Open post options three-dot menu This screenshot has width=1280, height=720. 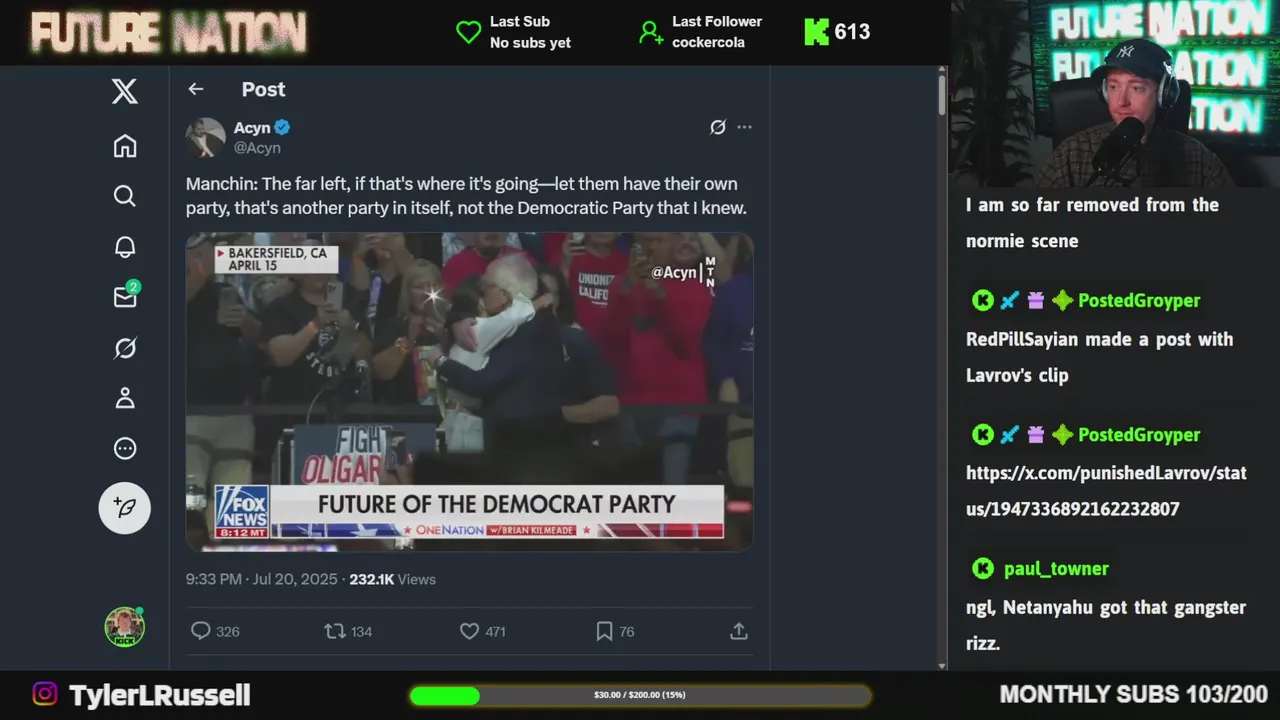(744, 127)
